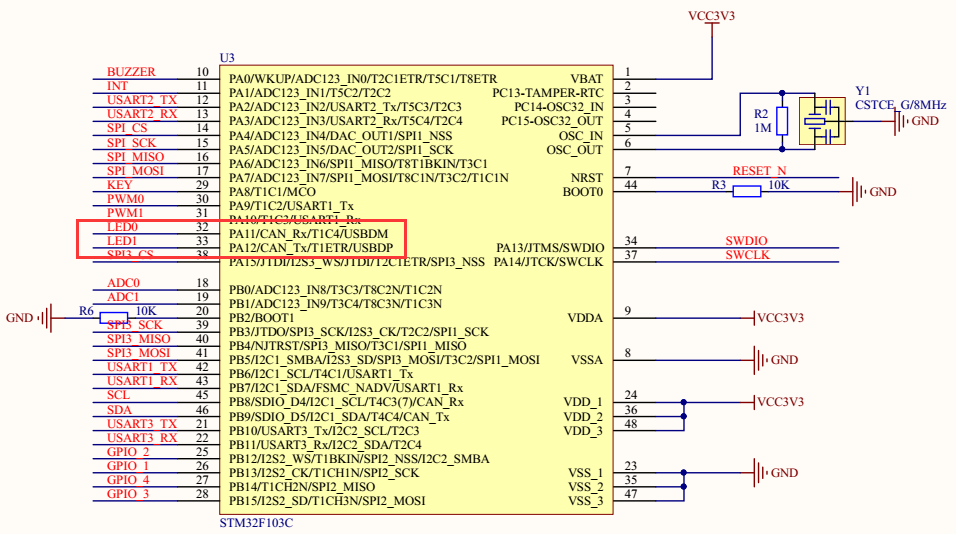Click the NRST pin name
The height and width of the screenshot is (534, 956).
pos(587,178)
